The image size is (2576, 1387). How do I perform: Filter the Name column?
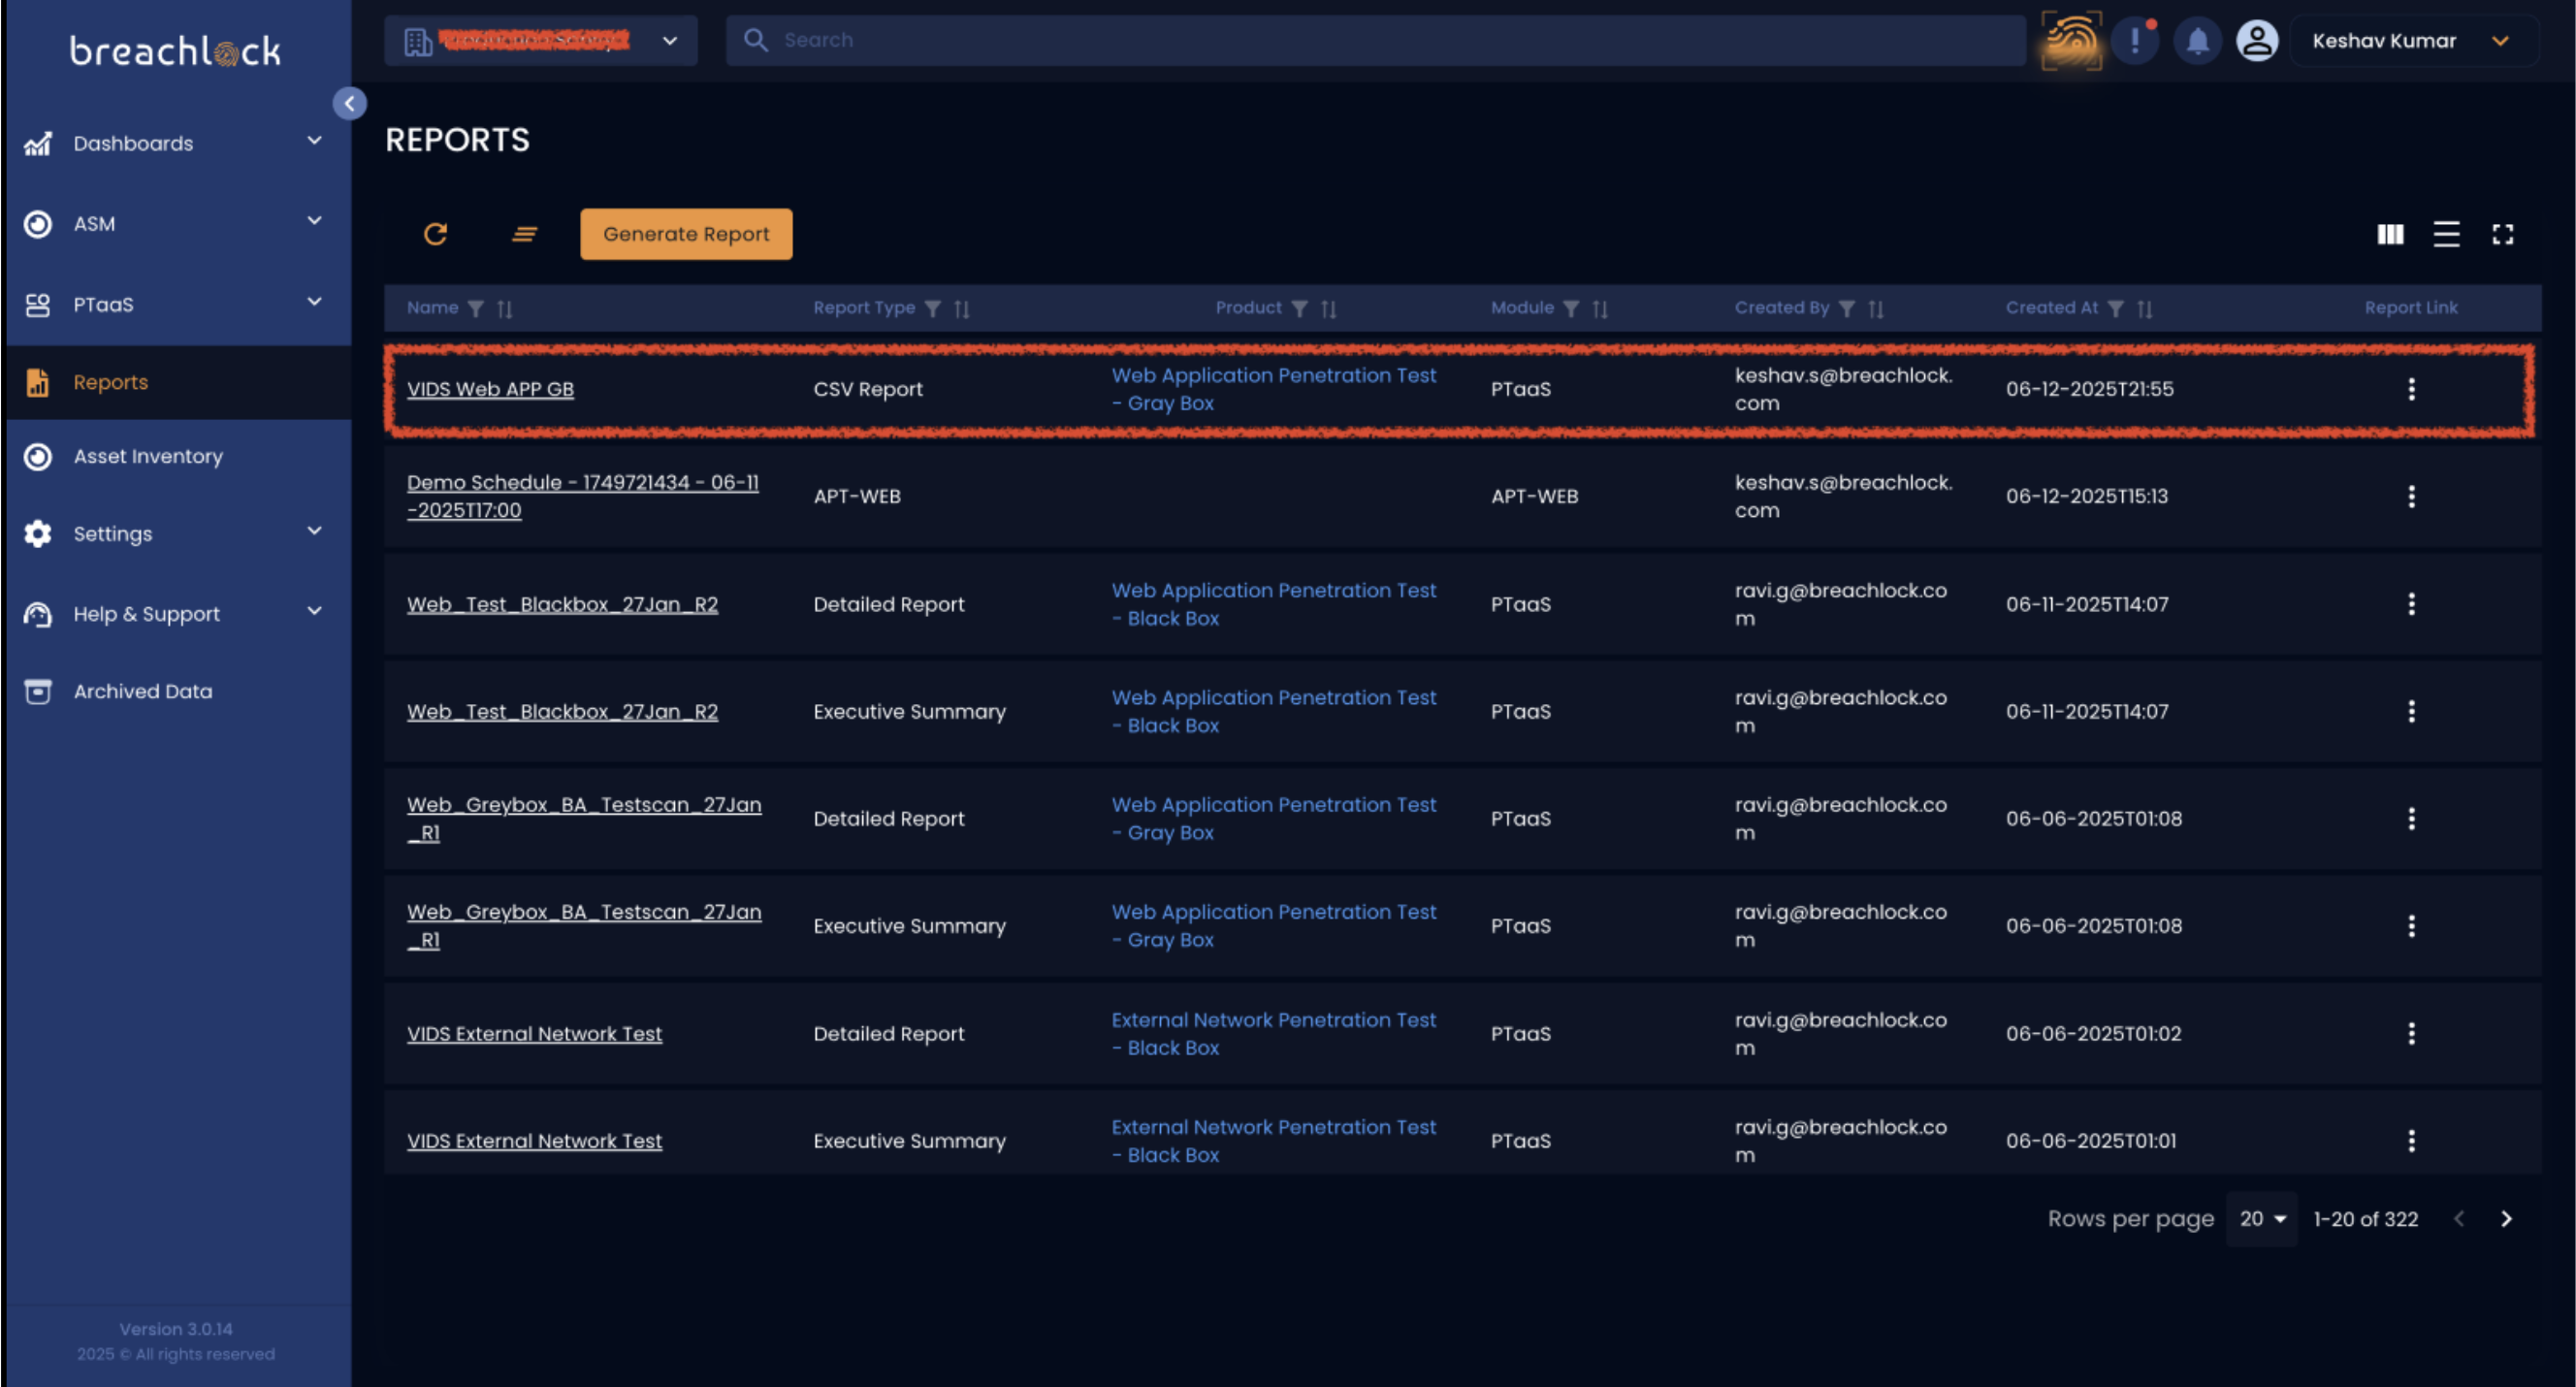(476, 309)
